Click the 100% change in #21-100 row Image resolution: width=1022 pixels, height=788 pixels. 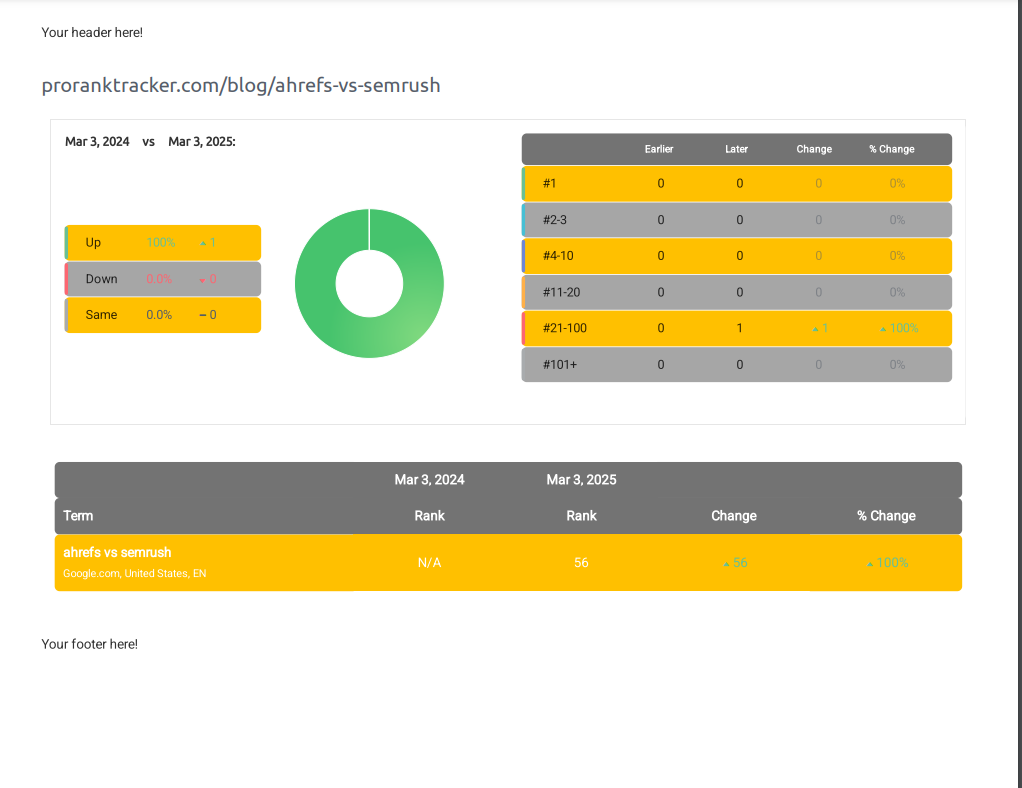903,328
